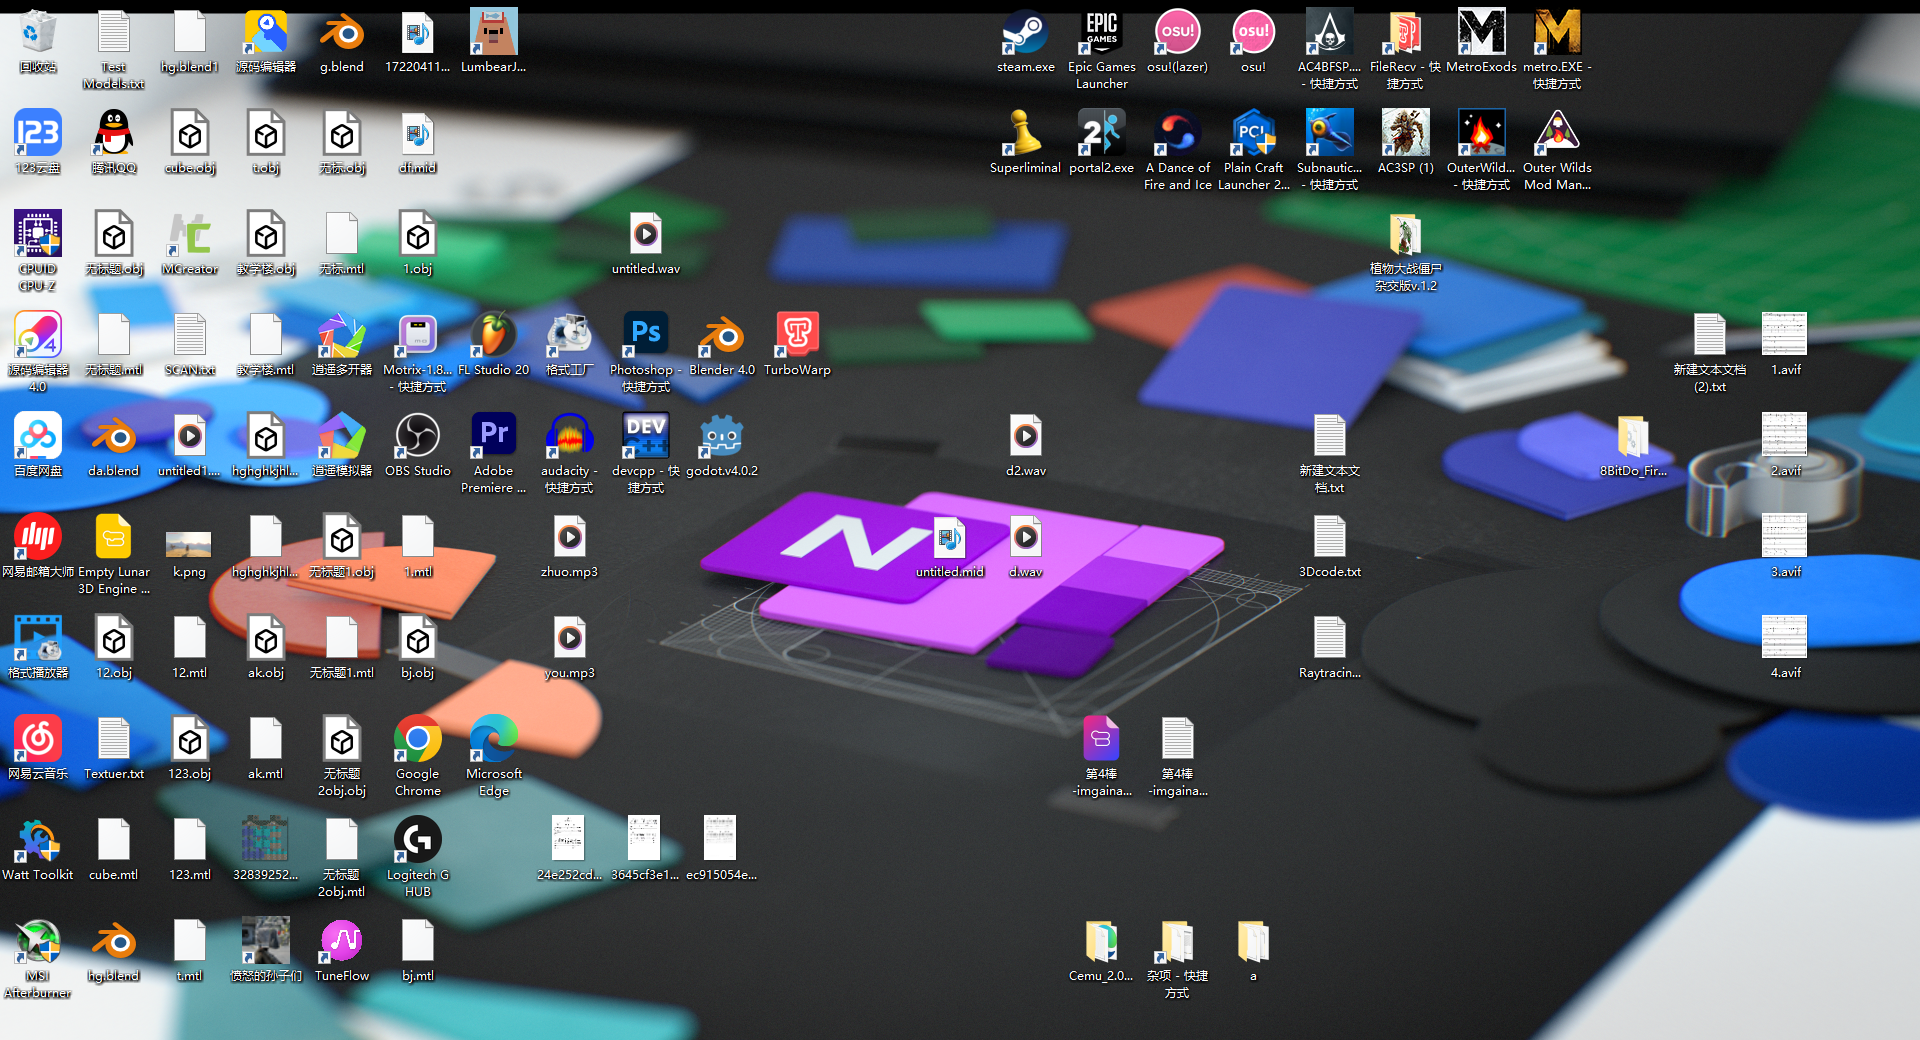Select the g.blend file icon

click(x=342, y=33)
